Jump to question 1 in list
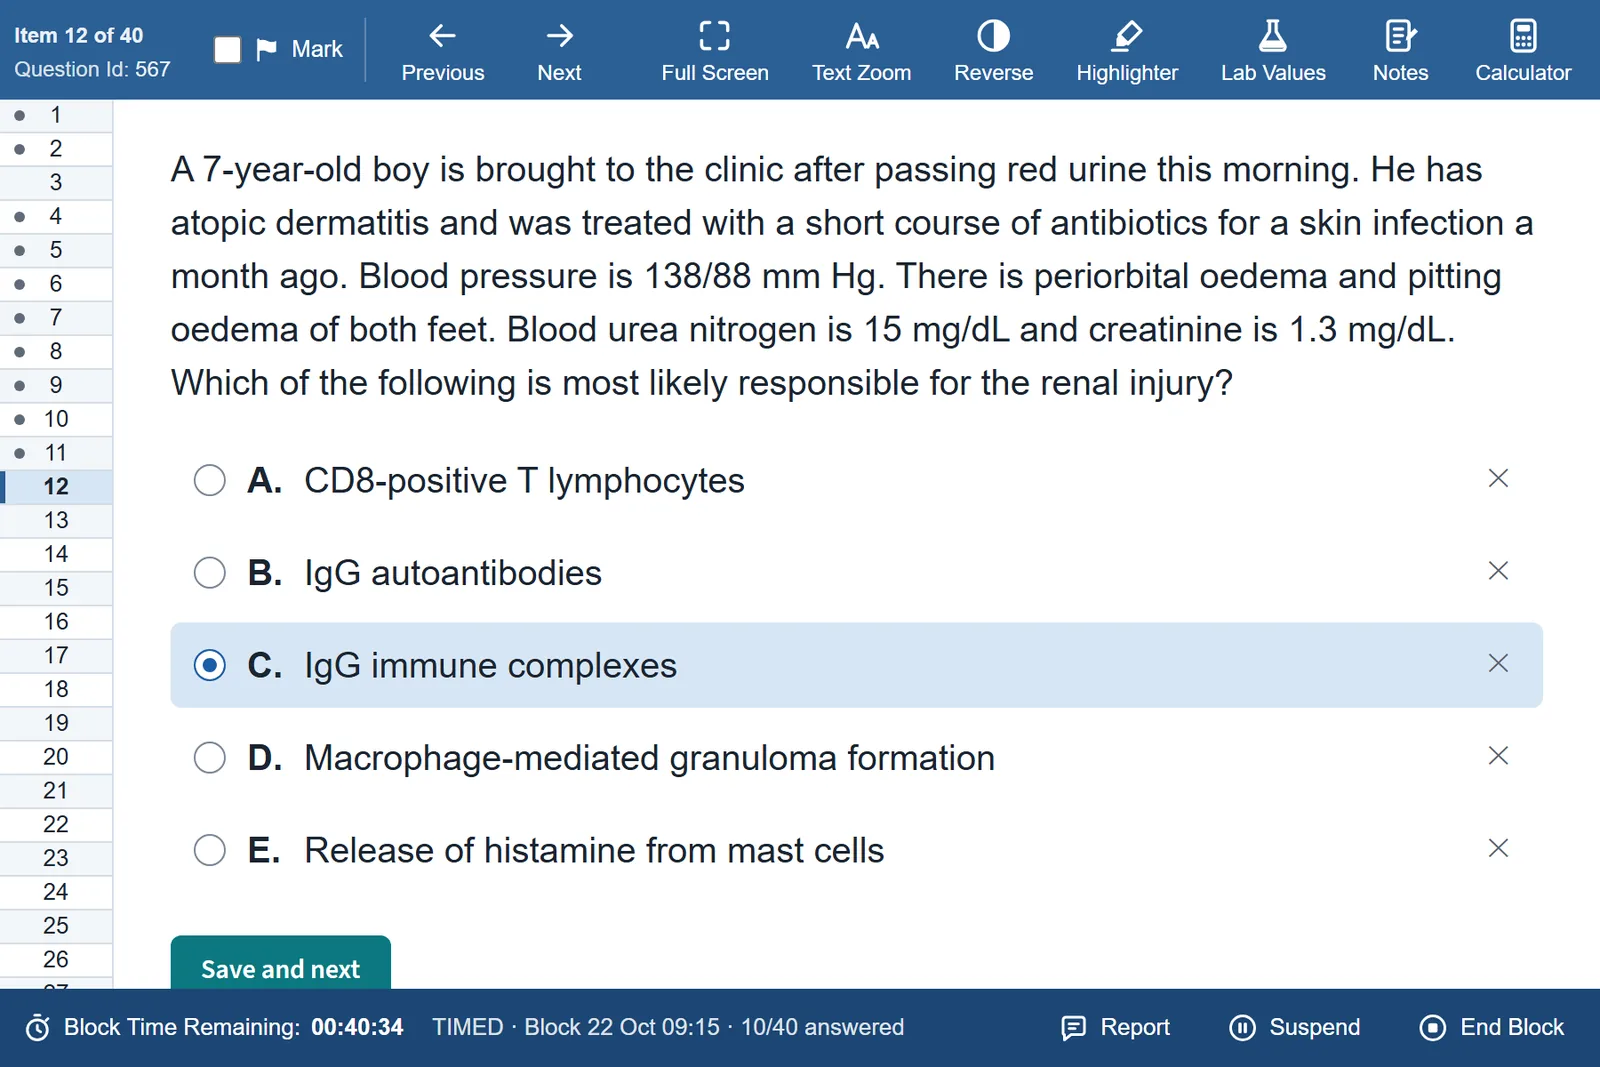This screenshot has width=1600, height=1067. click(x=56, y=115)
